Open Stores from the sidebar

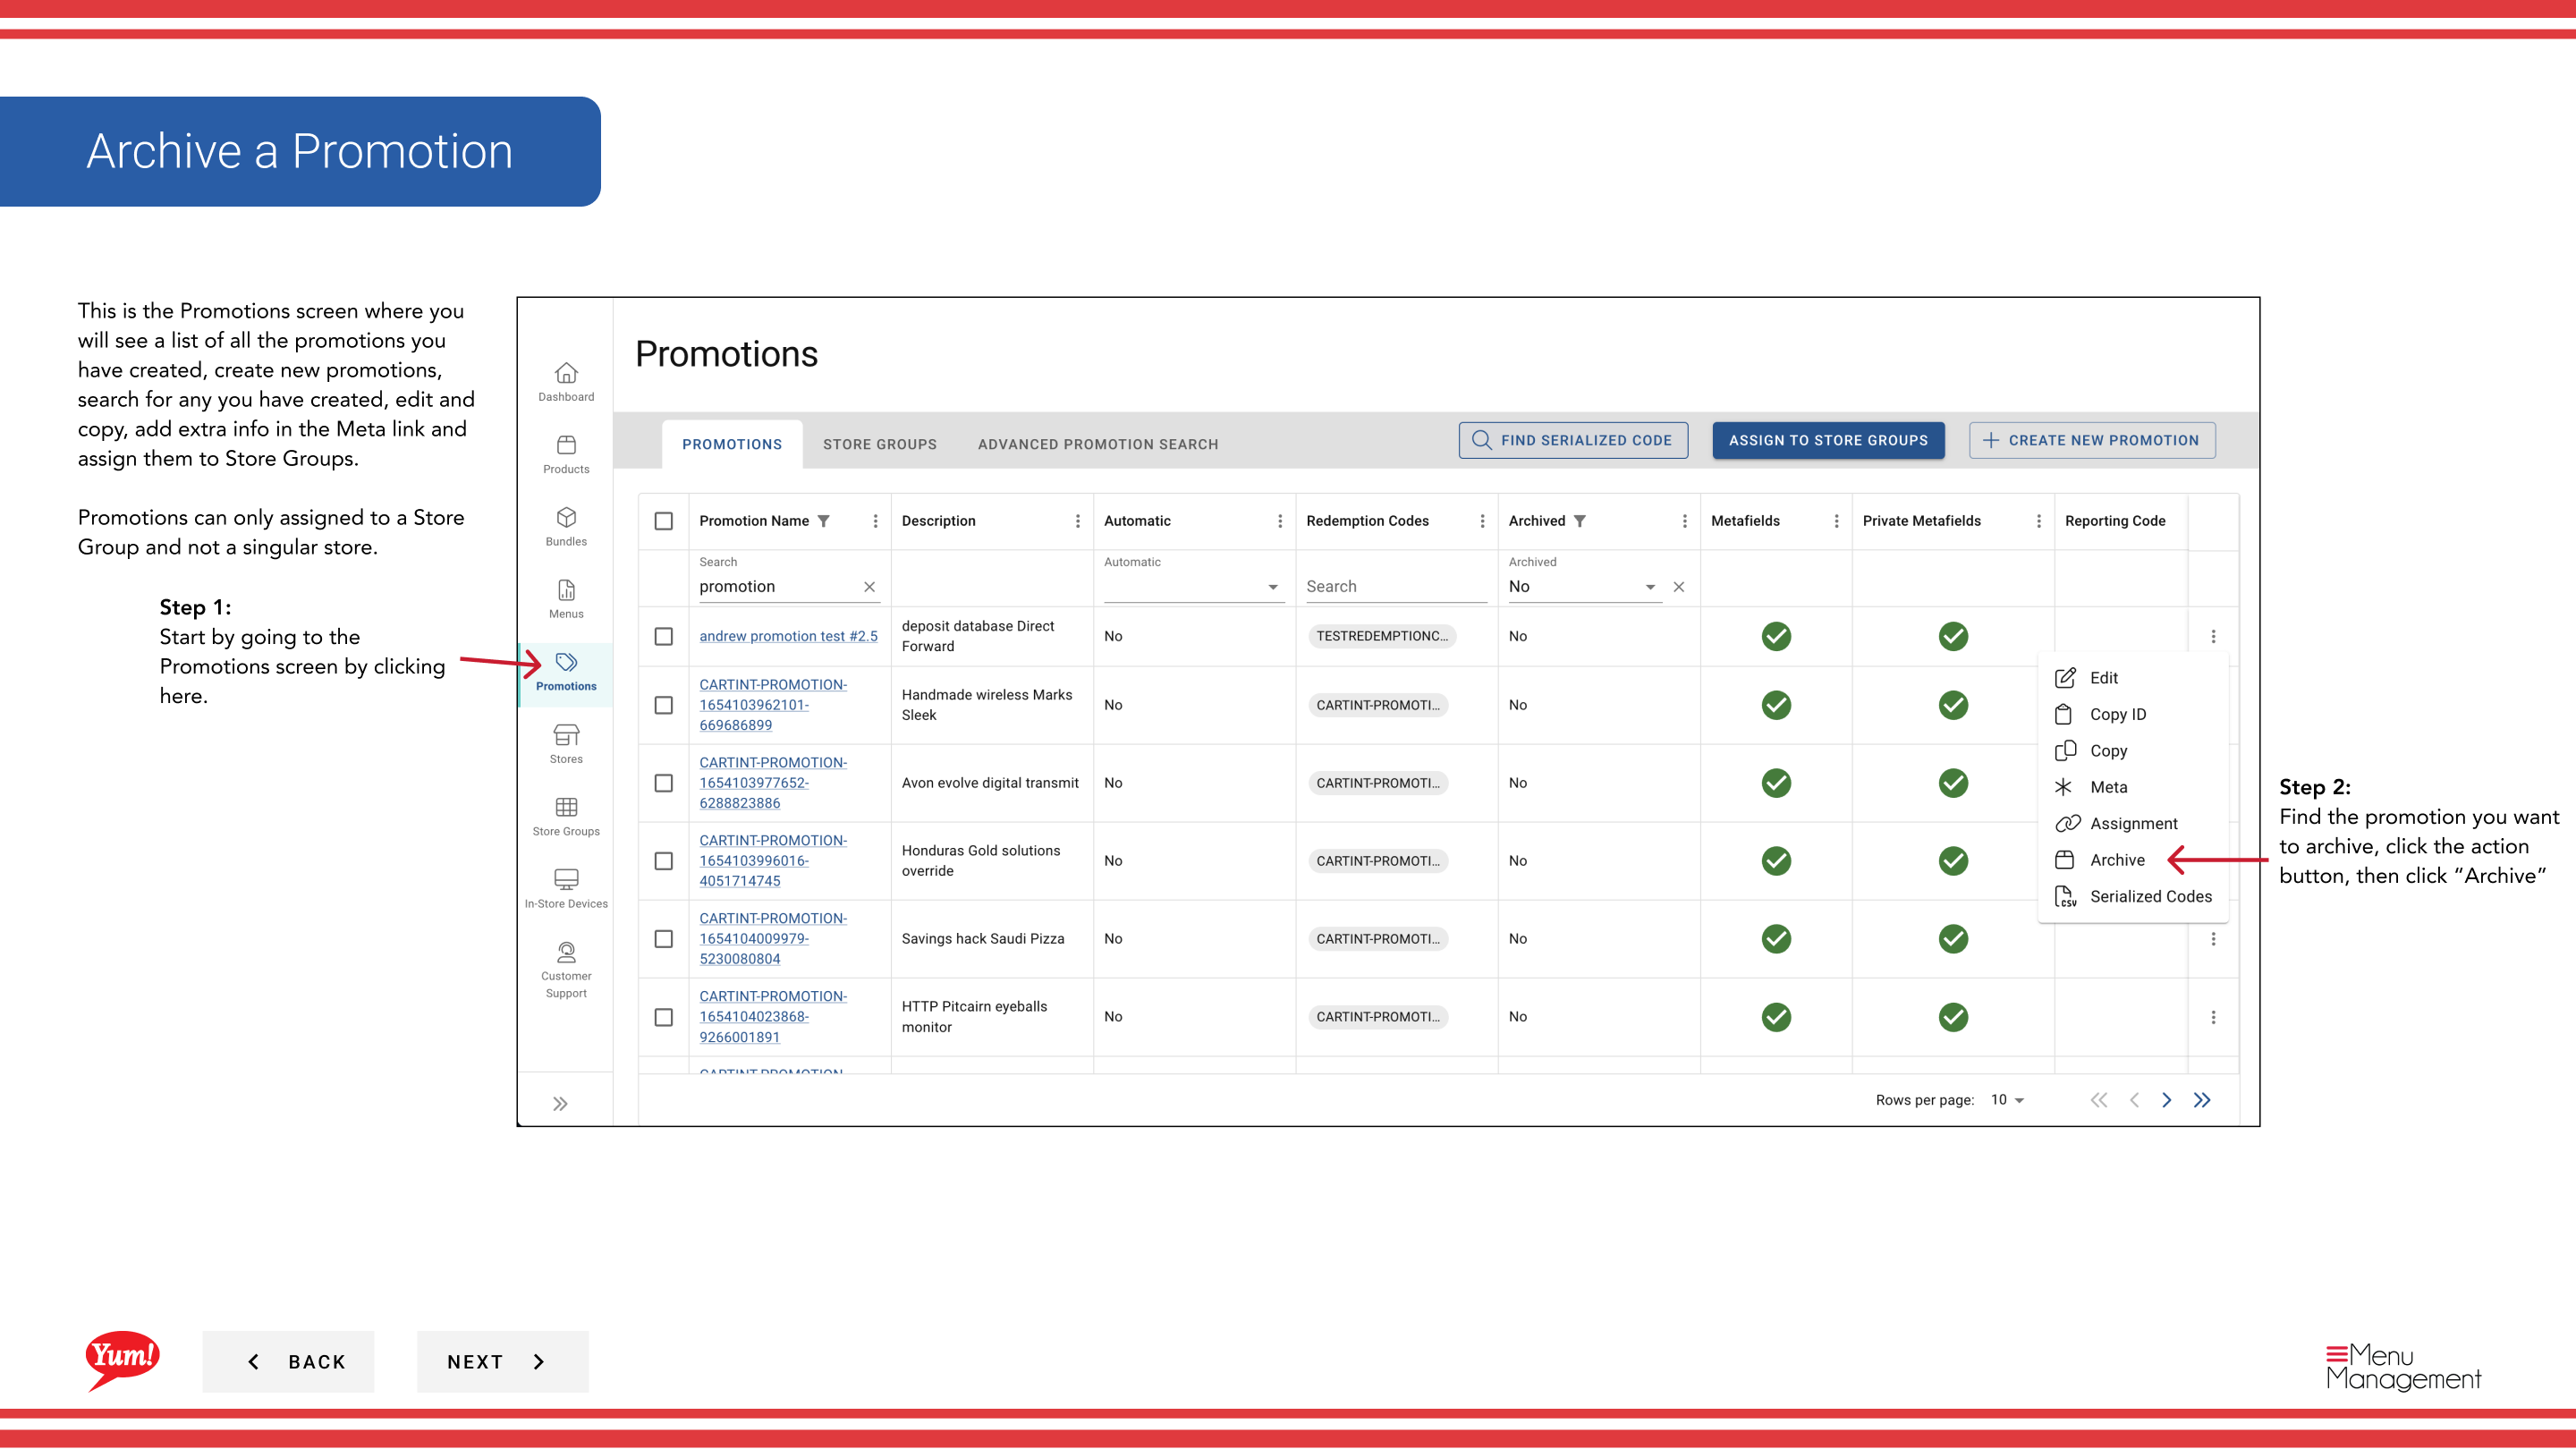(x=566, y=744)
